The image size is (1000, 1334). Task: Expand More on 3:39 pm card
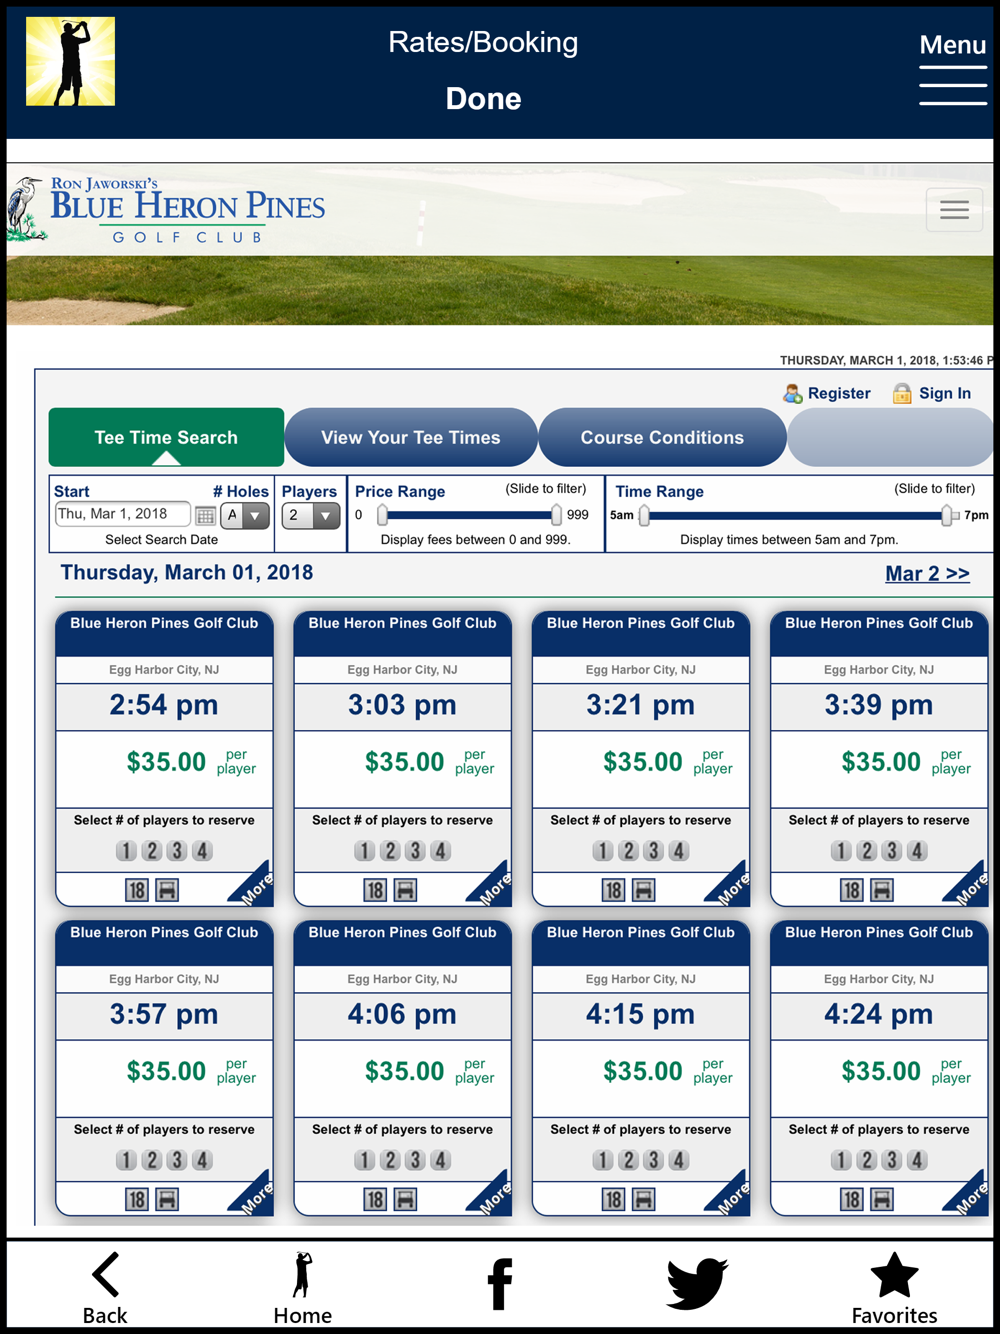pyautogui.click(x=969, y=886)
